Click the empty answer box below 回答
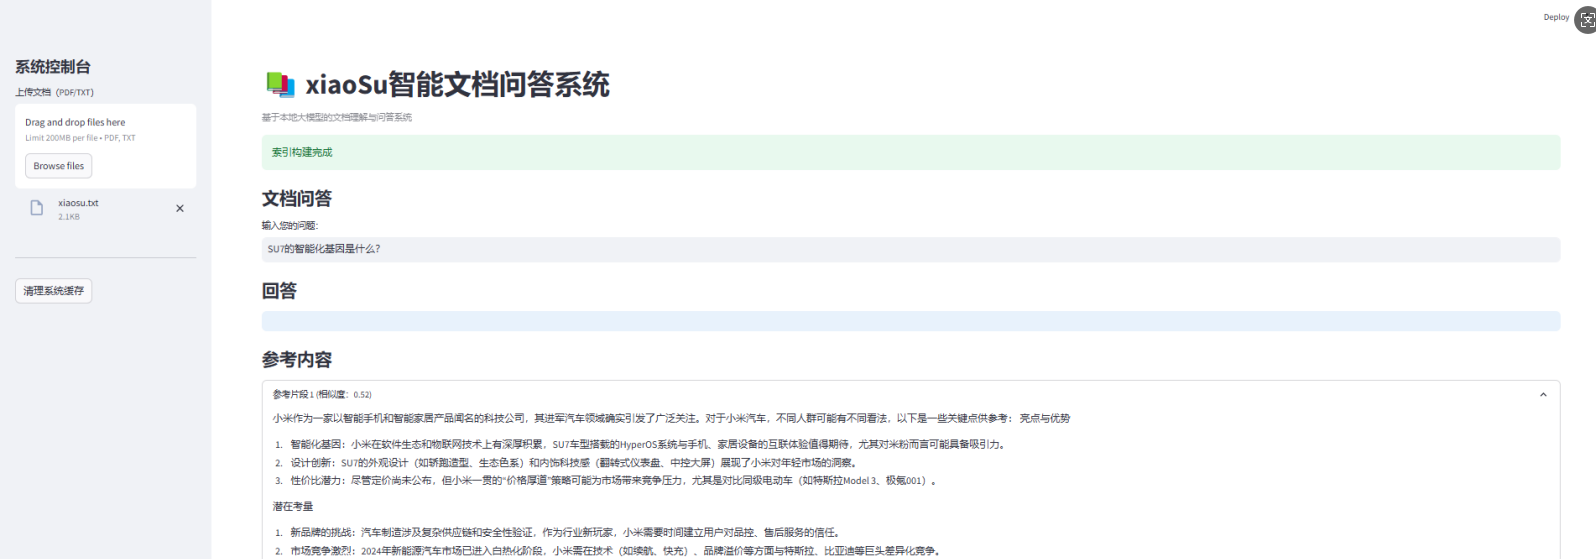 click(x=910, y=321)
